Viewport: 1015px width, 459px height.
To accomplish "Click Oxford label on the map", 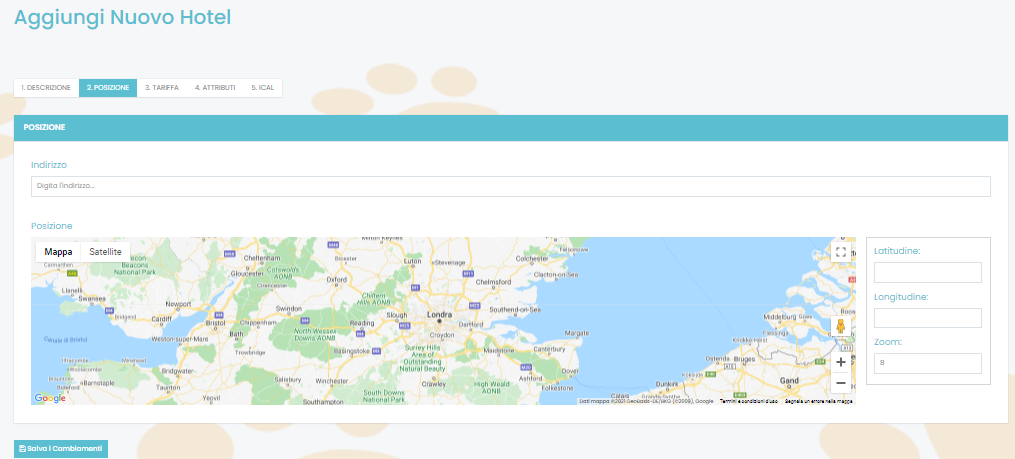I will pyautogui.click(x=337, y=280).
